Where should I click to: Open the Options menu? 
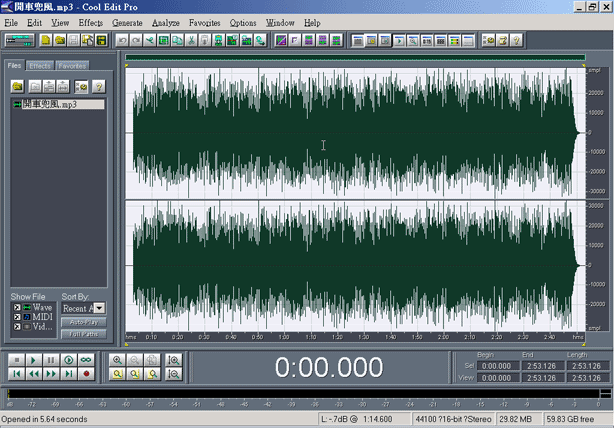243,23
